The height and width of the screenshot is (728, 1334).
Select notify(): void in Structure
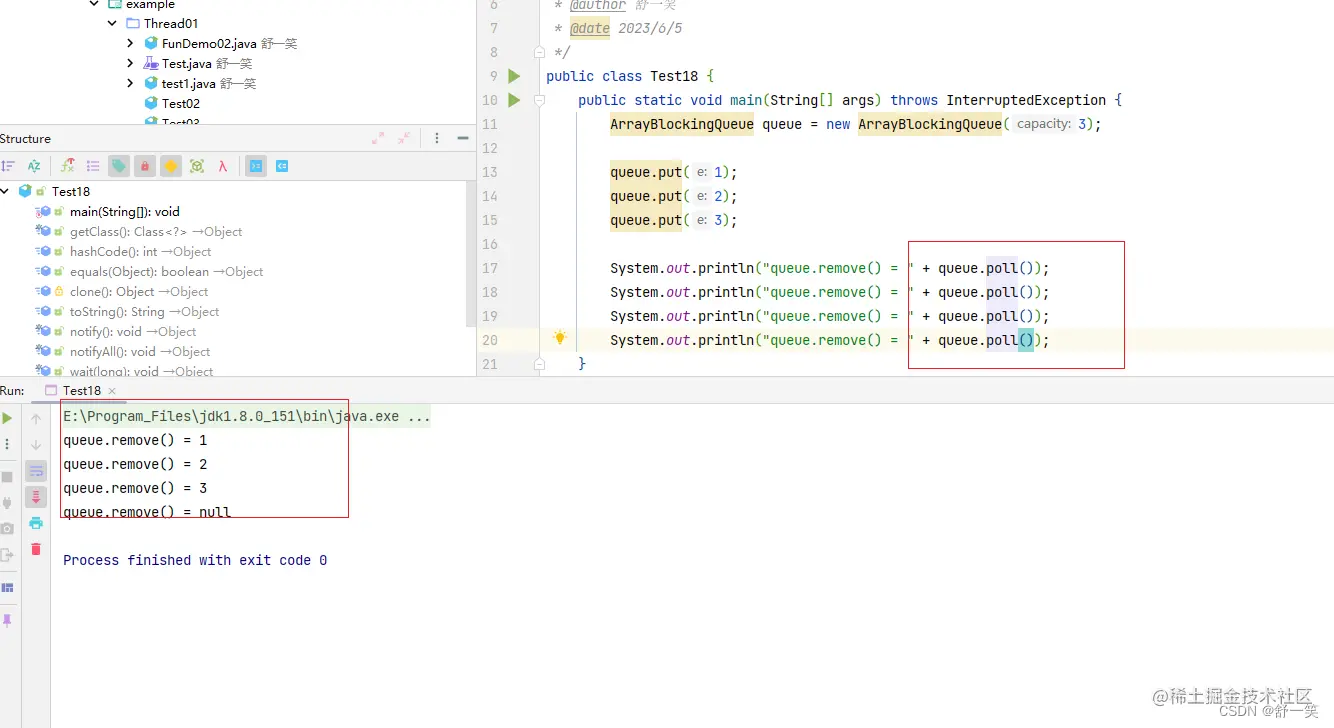133,331
